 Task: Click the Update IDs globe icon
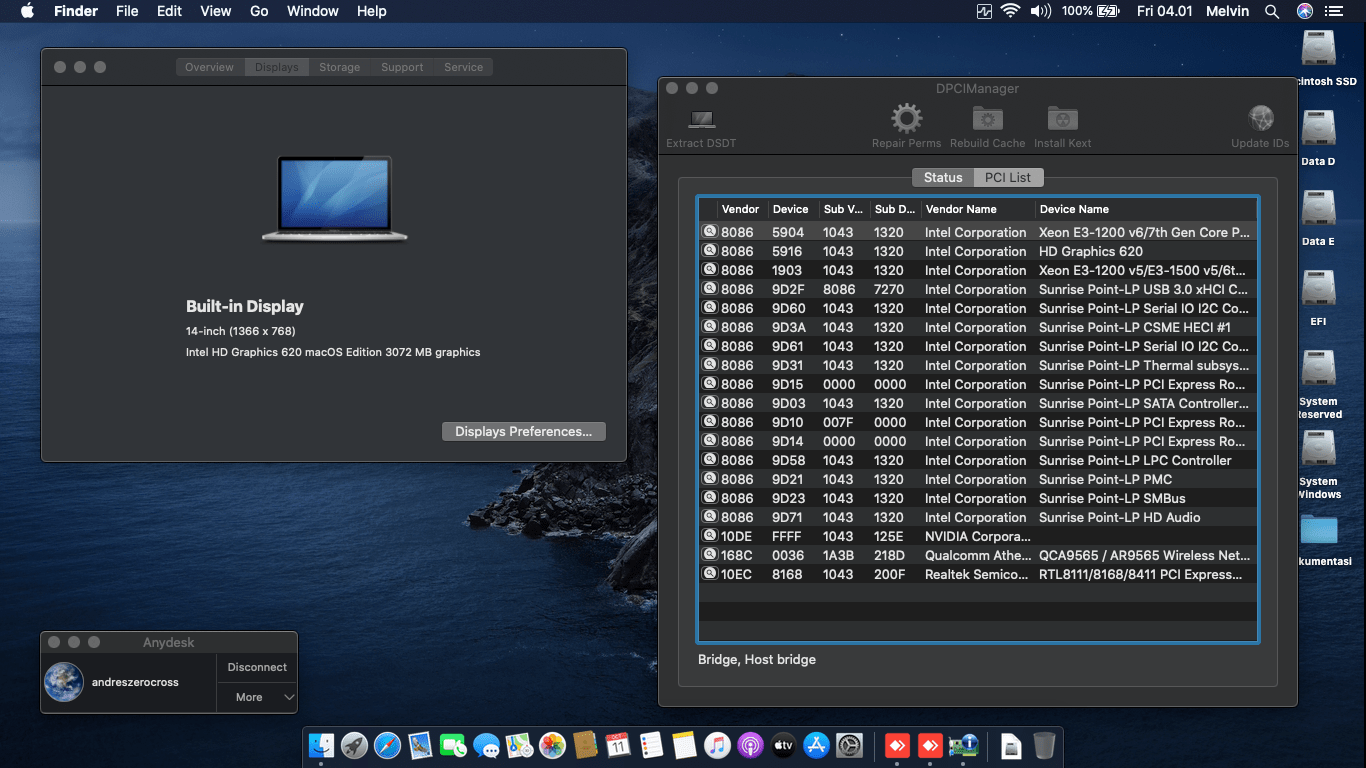point(1260,118)
